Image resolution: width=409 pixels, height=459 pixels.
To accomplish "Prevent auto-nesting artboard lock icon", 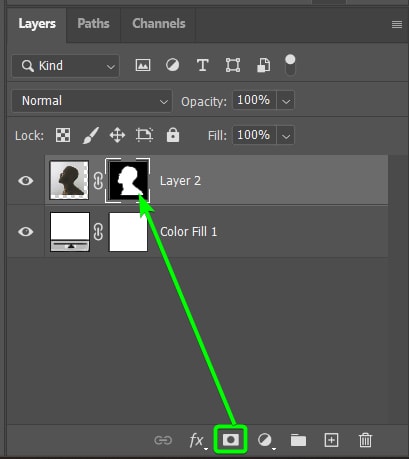I will click(x=144, y=135).
